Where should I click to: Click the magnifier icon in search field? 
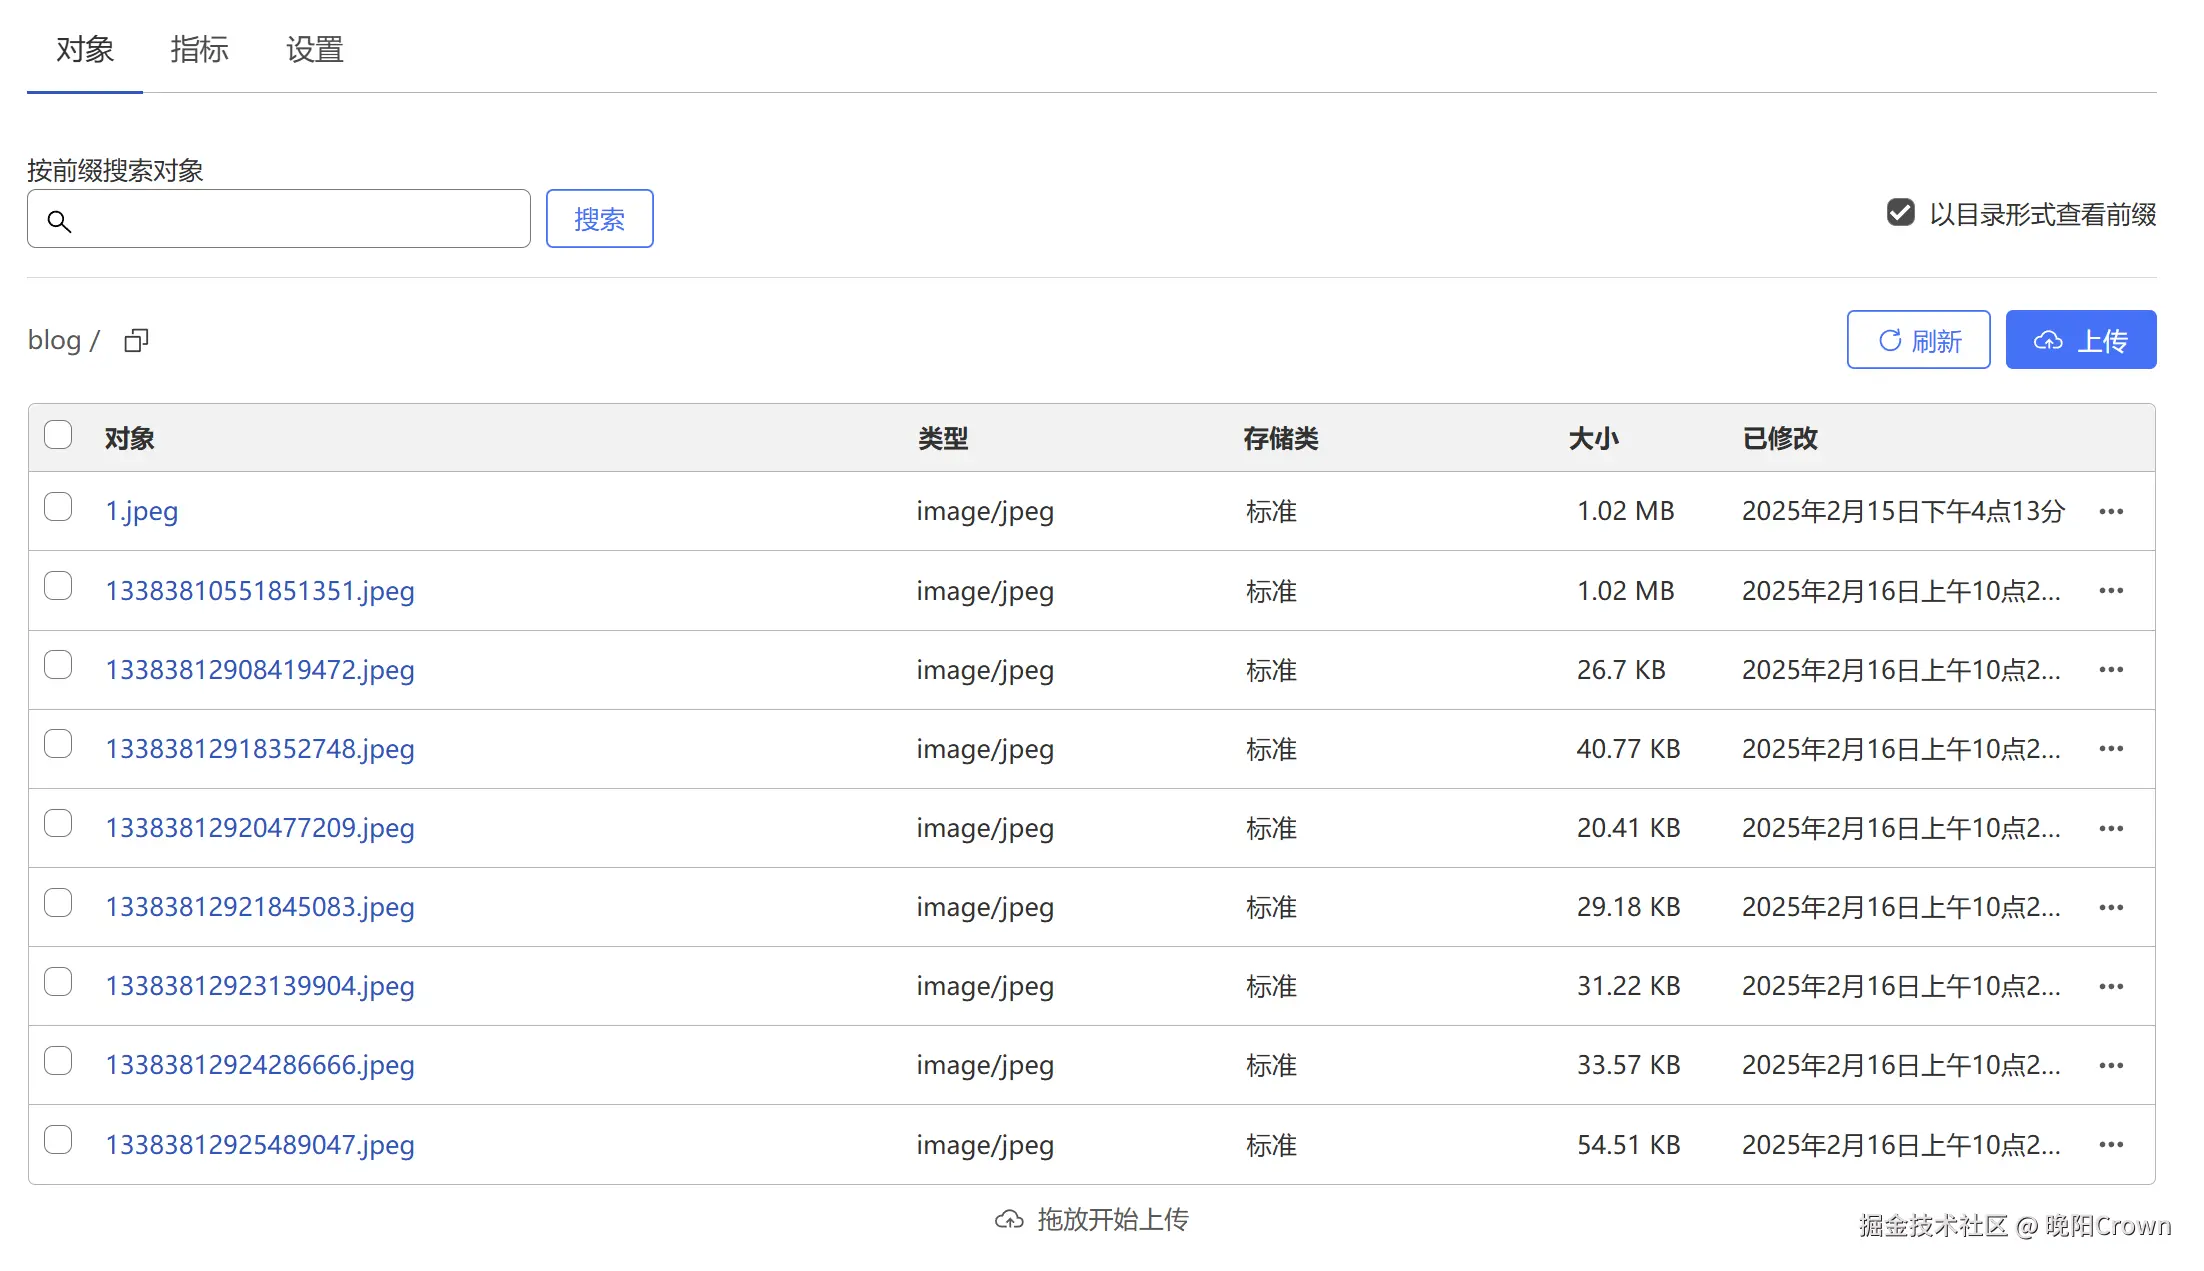(x=59, y=221)
